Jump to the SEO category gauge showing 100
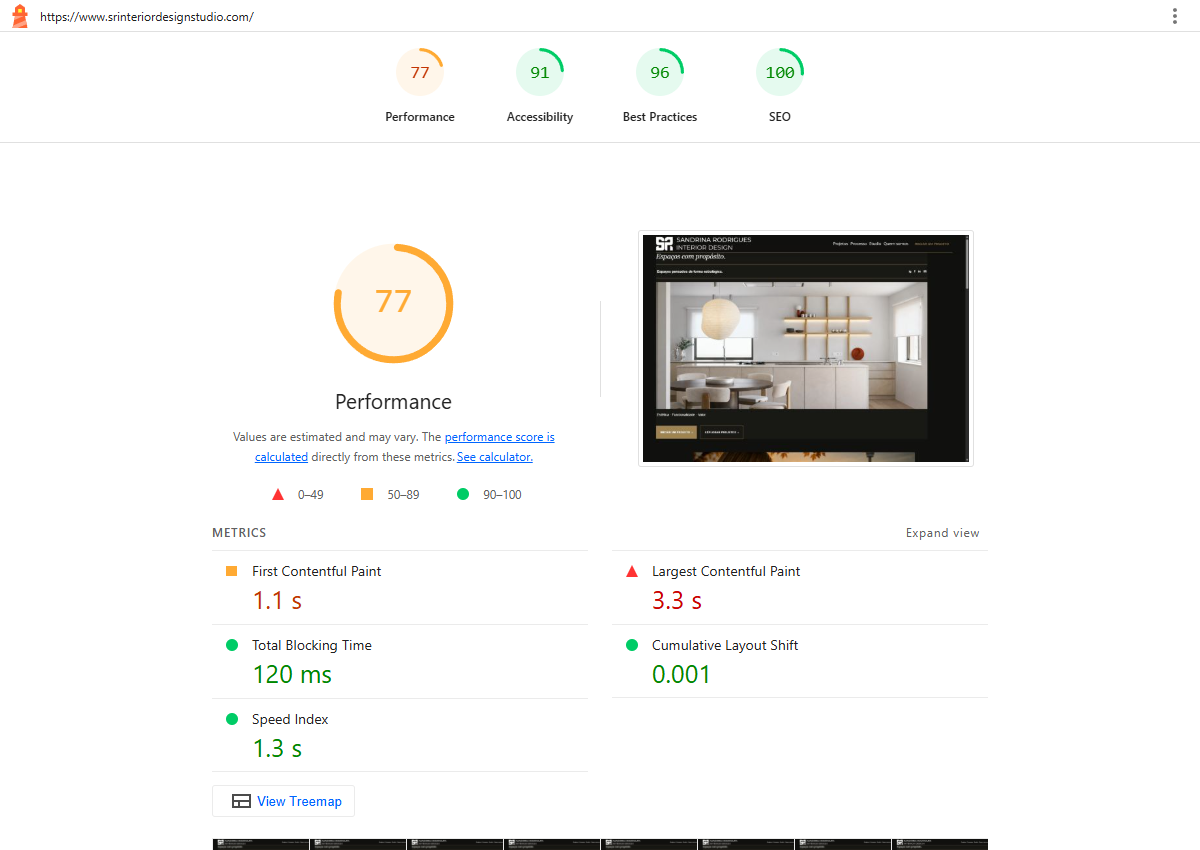 (780, 86)
